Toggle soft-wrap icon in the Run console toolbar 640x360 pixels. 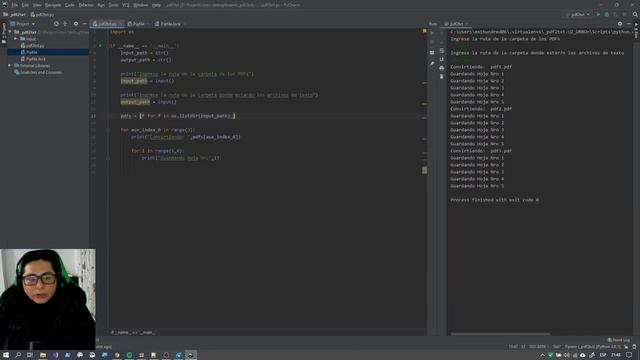tap(442, 51)
